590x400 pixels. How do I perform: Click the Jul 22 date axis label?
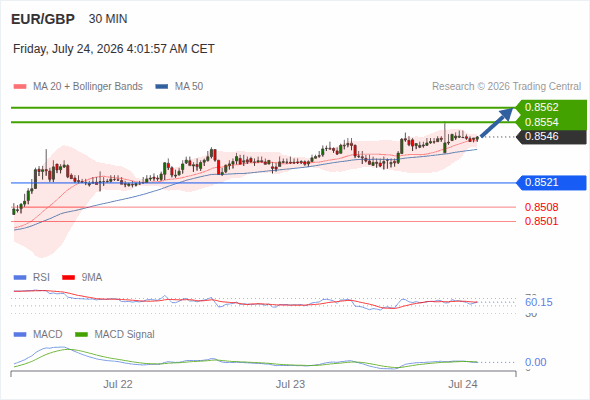pos(118,384)
